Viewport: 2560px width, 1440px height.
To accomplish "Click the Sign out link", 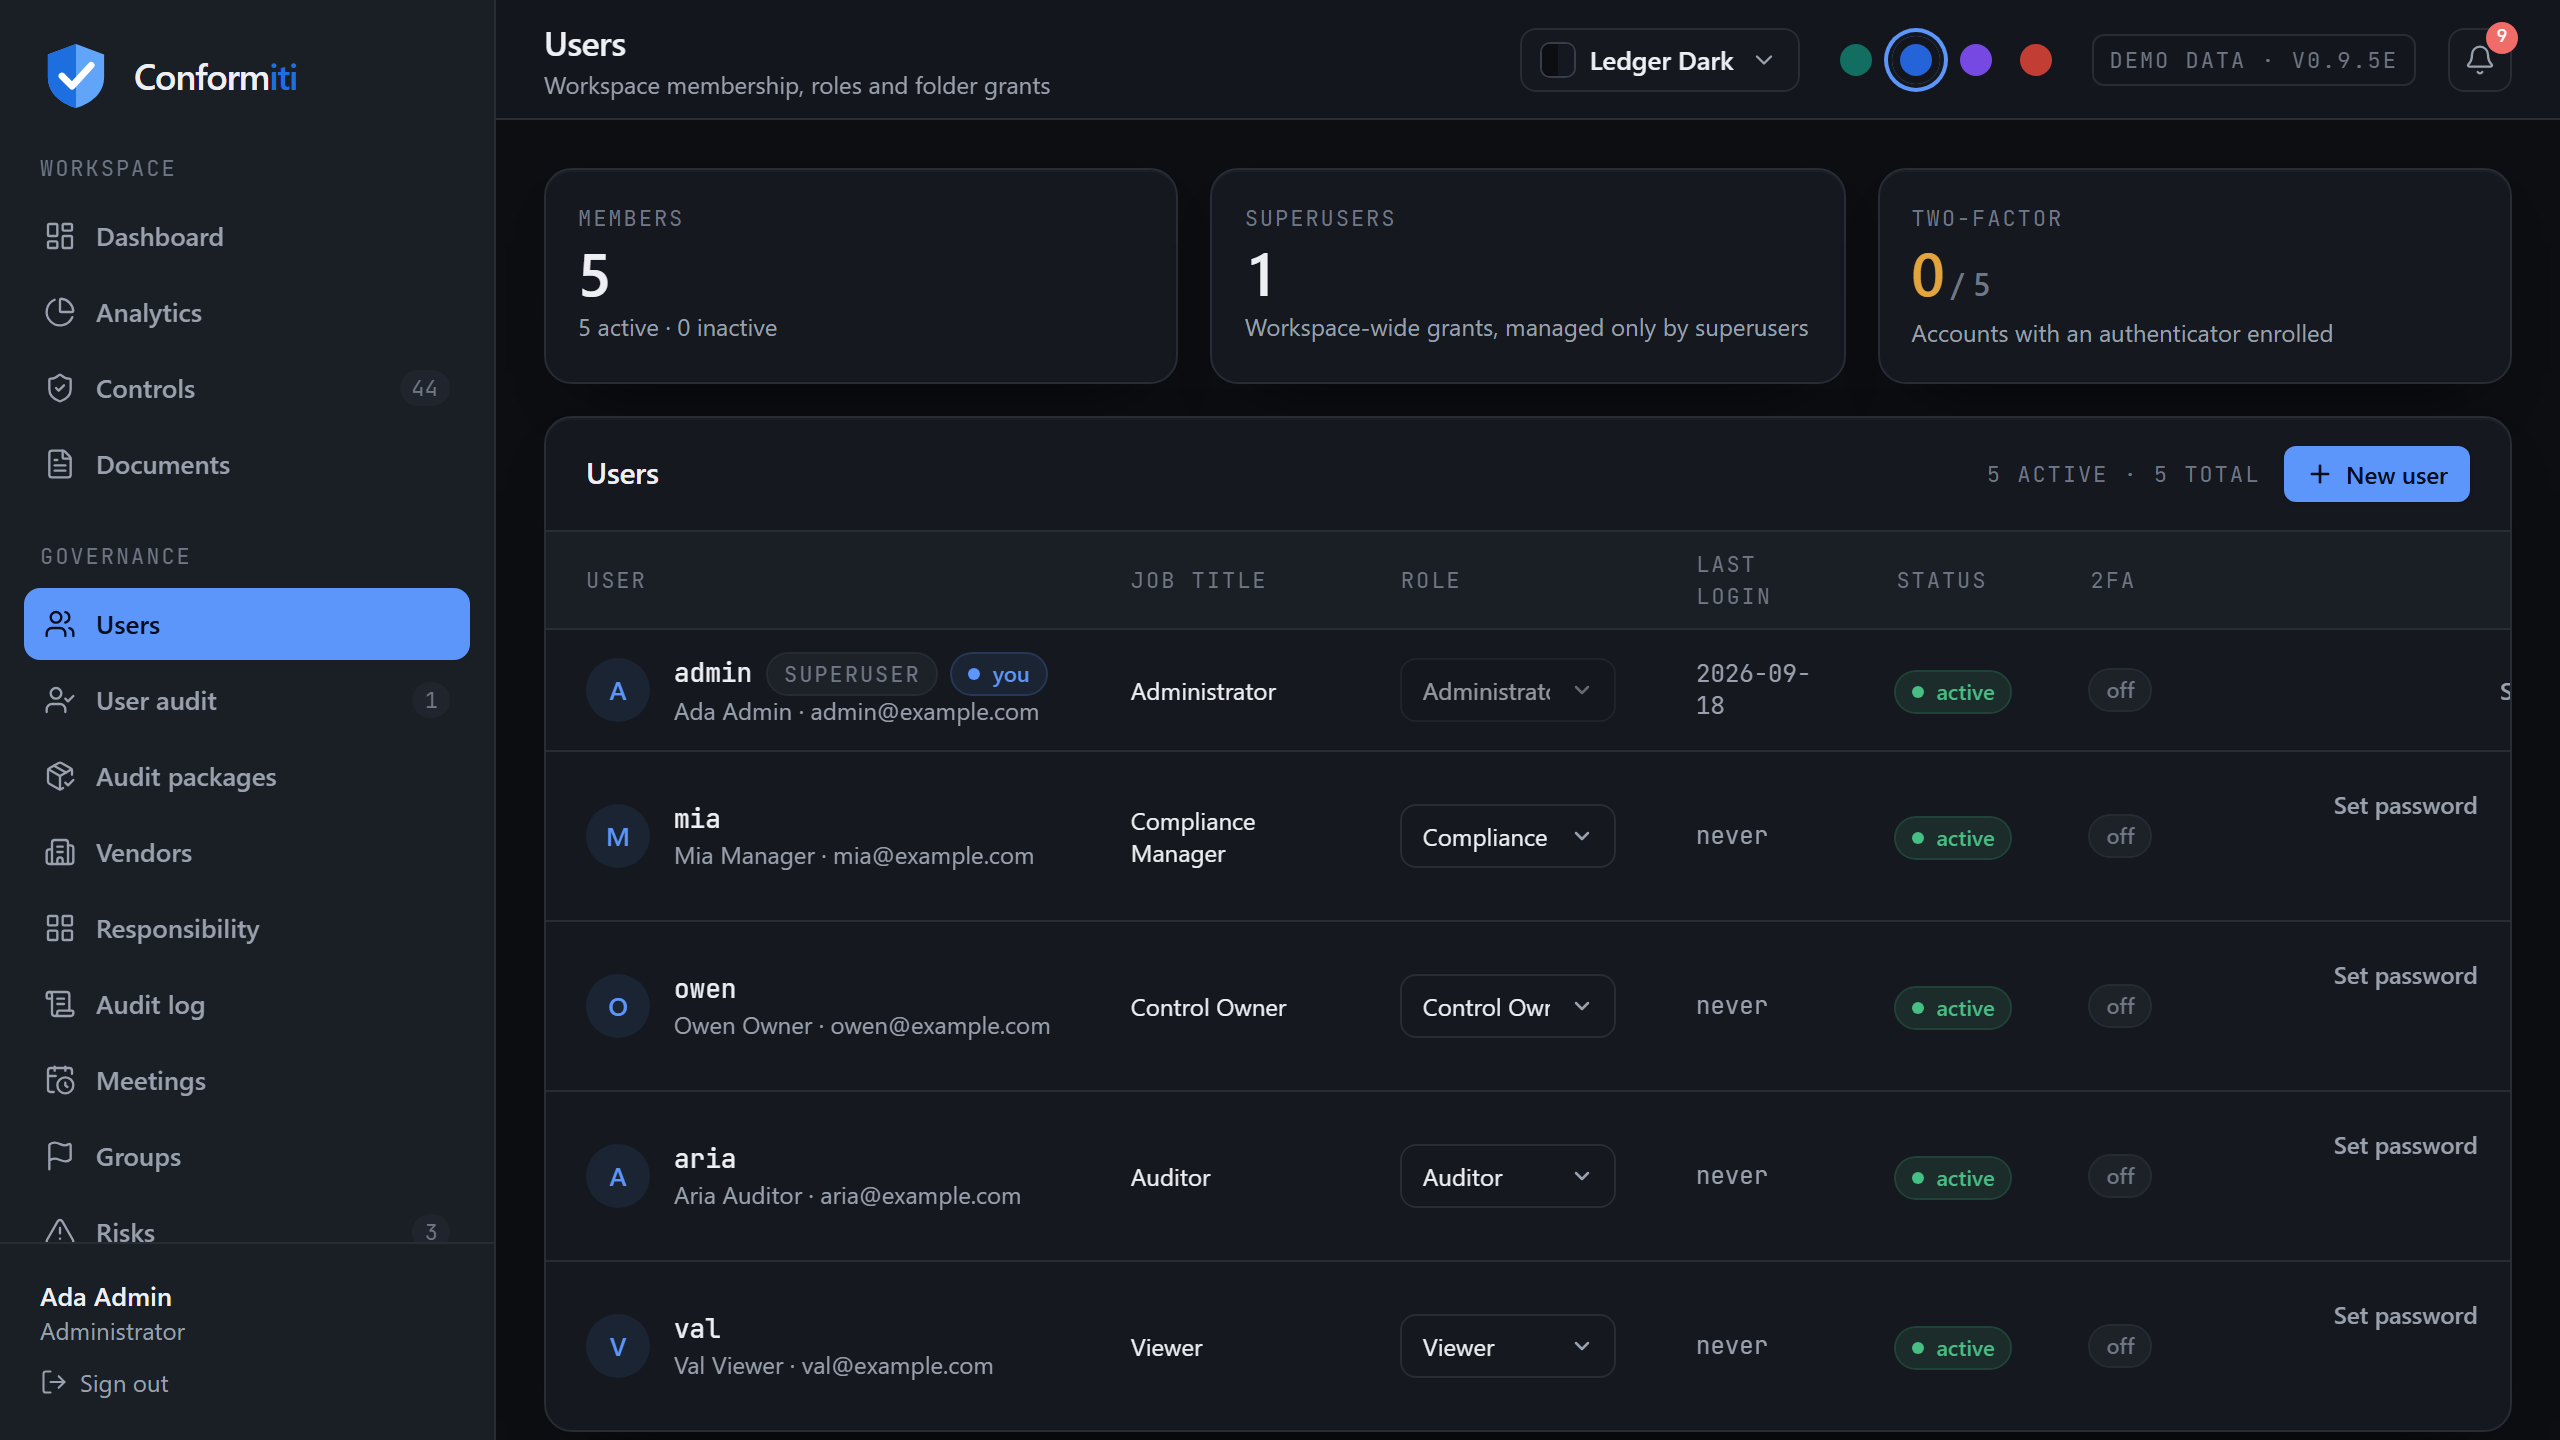I will click(105, 1383).
